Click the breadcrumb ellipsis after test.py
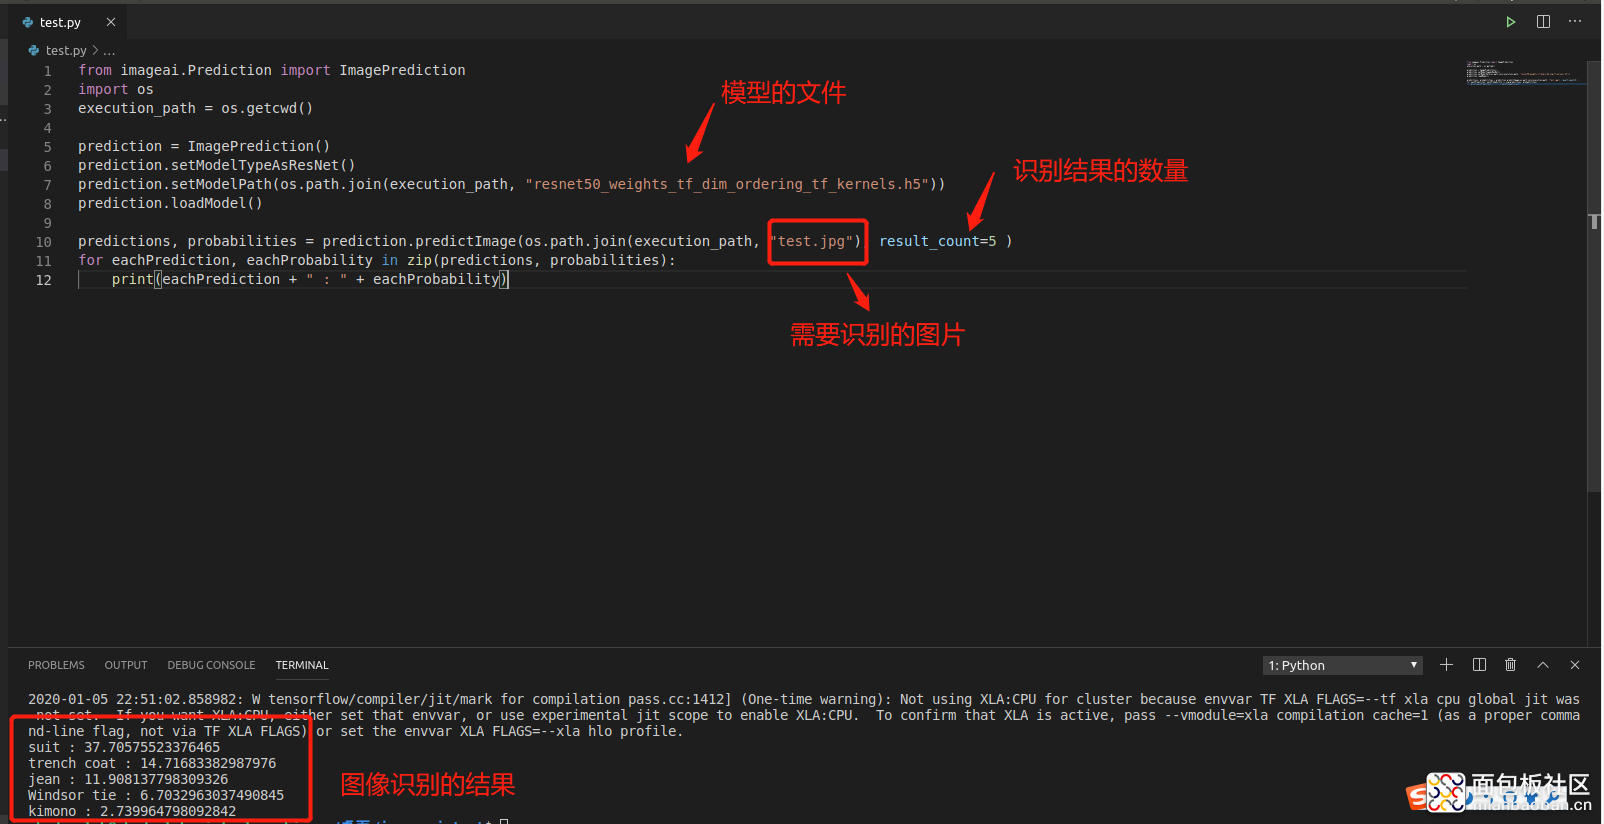Screen dimensions: 1604x824 click(109, 50)
